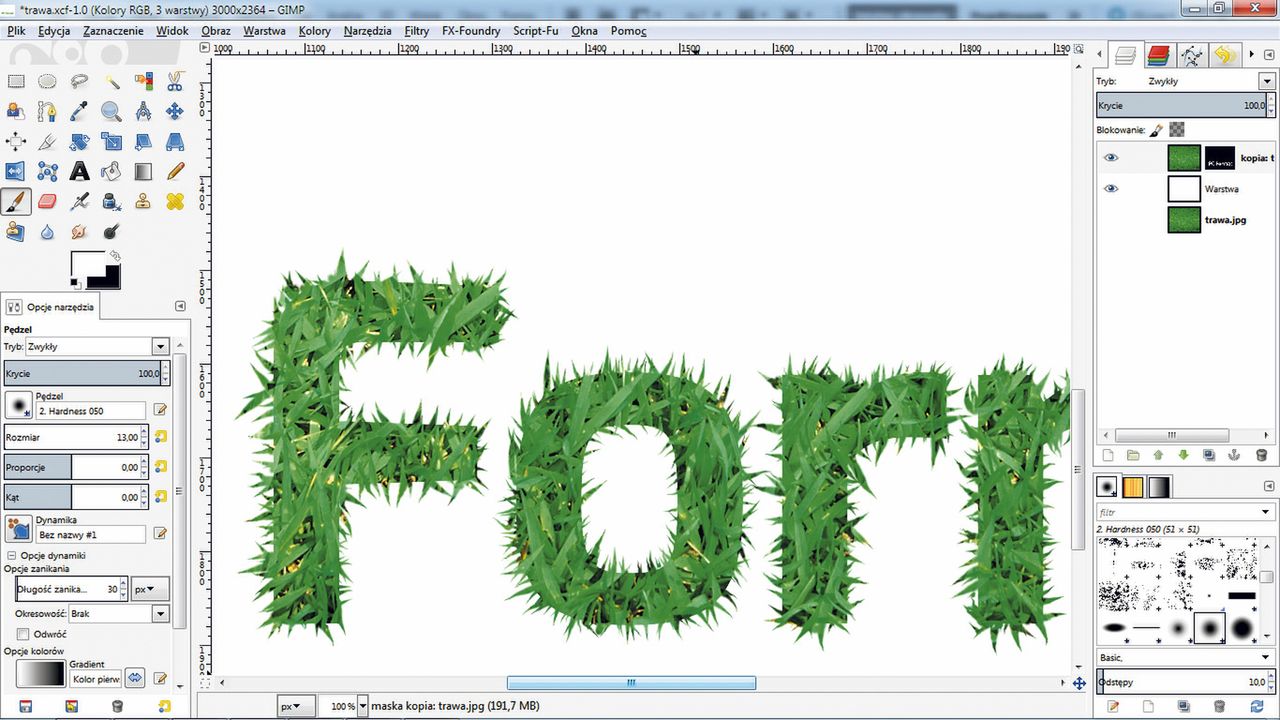Hide the Warstwa layer
1280x720 pixels.
(x=1110, y=189)
